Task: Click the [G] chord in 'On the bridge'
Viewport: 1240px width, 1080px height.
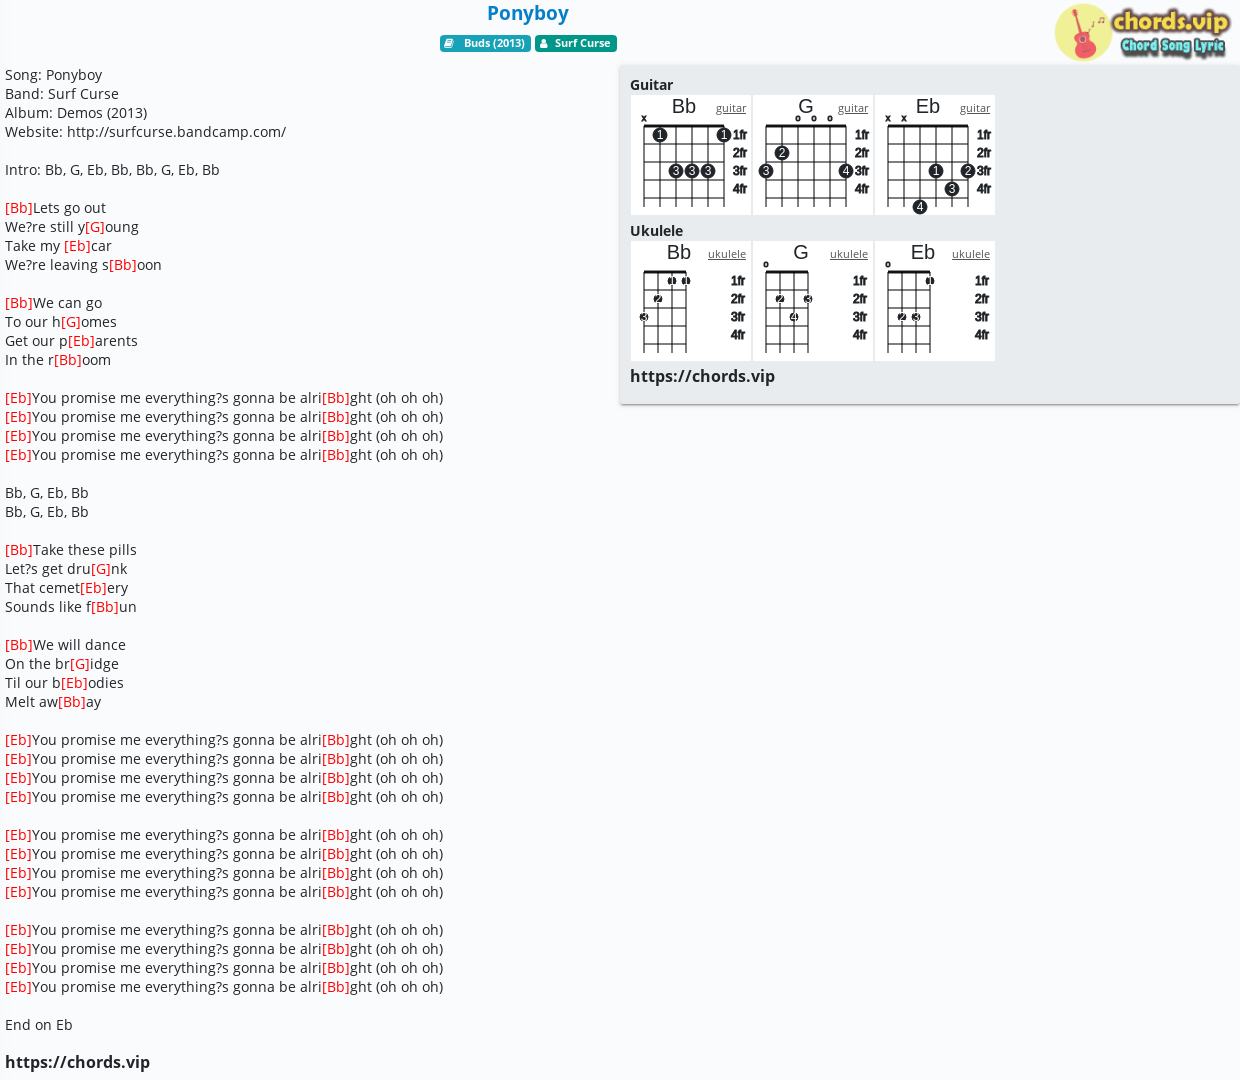Action: [x=80, y=664]
